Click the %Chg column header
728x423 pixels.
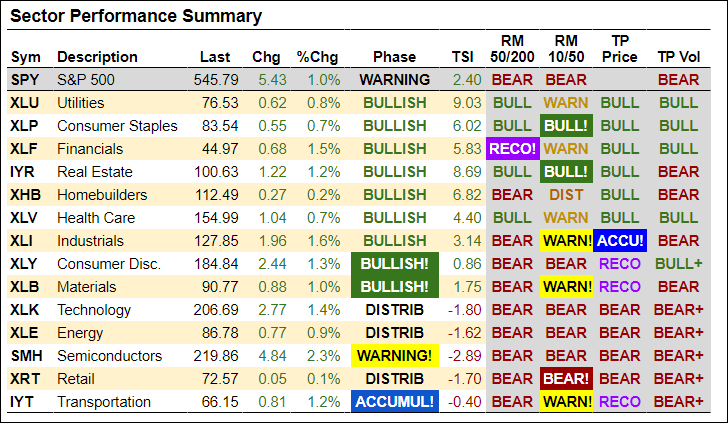click(x=317, y=57)
